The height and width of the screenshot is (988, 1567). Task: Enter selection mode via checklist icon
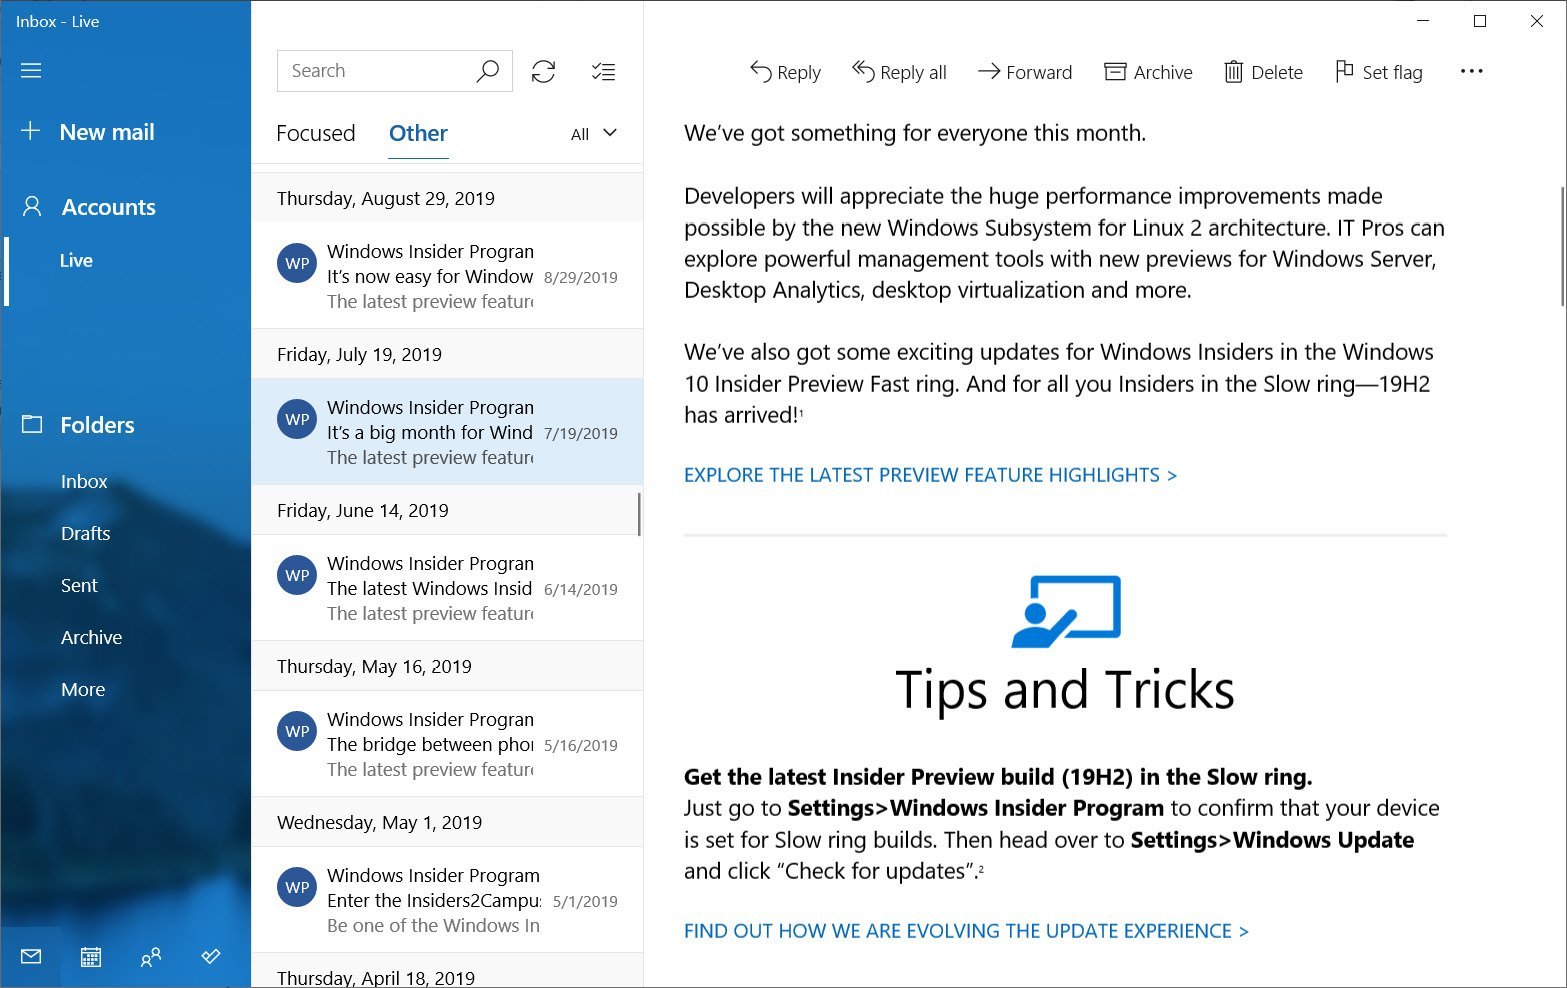coord(603,71)
